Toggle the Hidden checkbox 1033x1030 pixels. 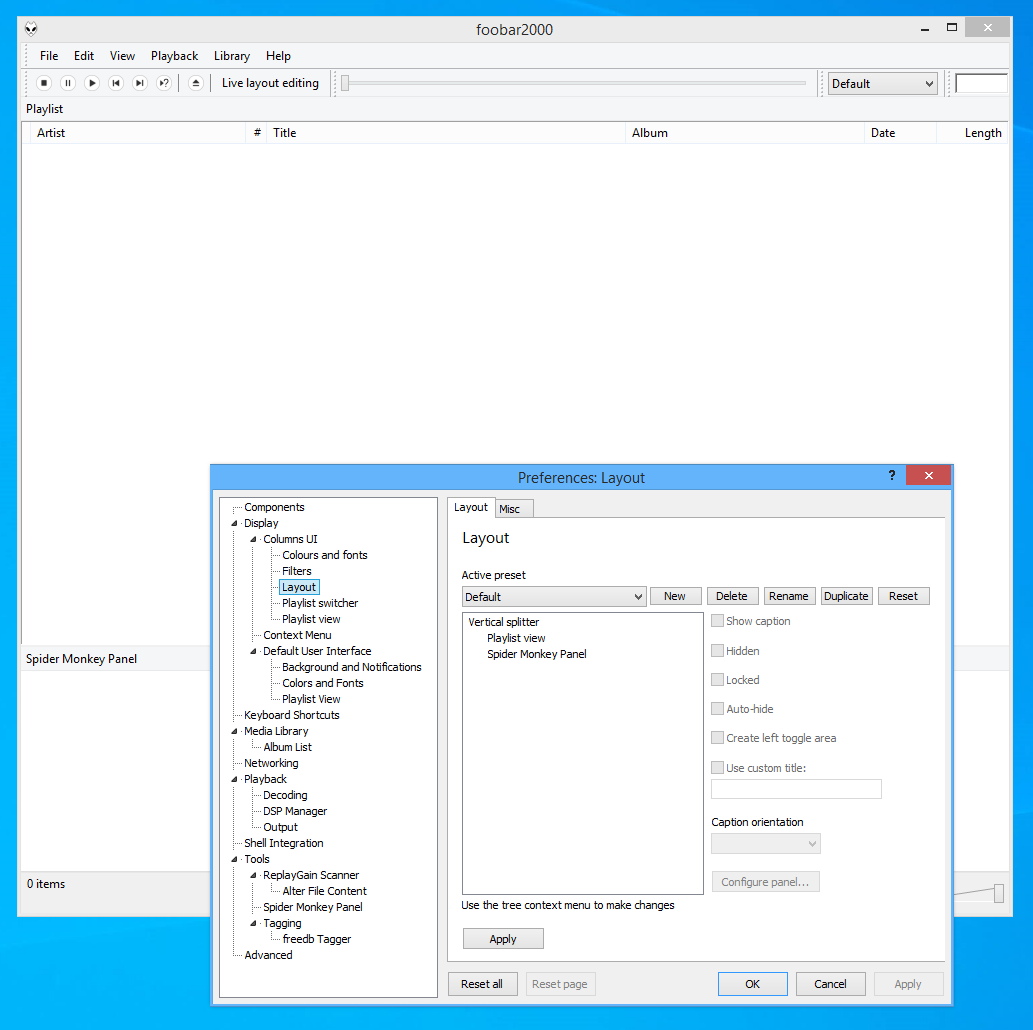click(x=717, y=650)
